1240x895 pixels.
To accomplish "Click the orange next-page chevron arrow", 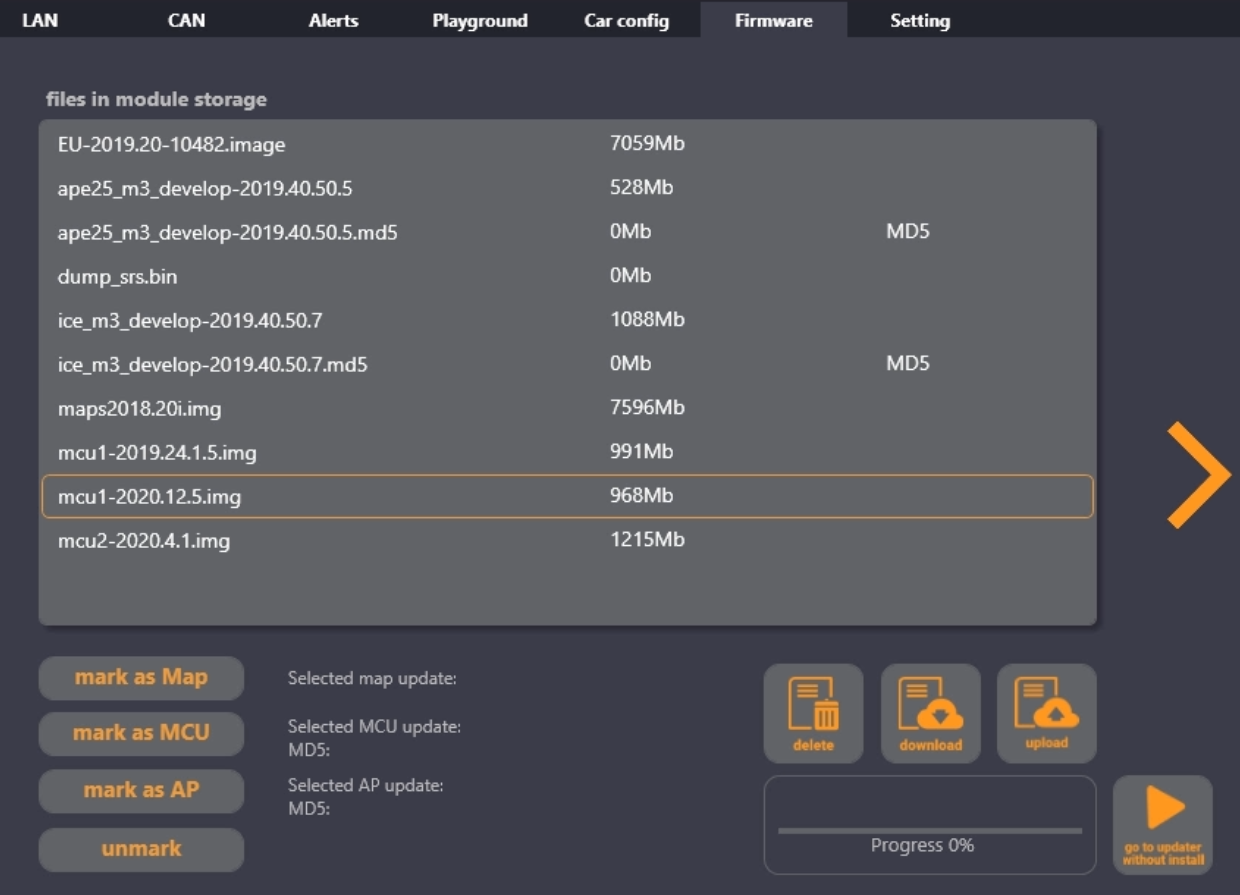I will (1197, 475).
